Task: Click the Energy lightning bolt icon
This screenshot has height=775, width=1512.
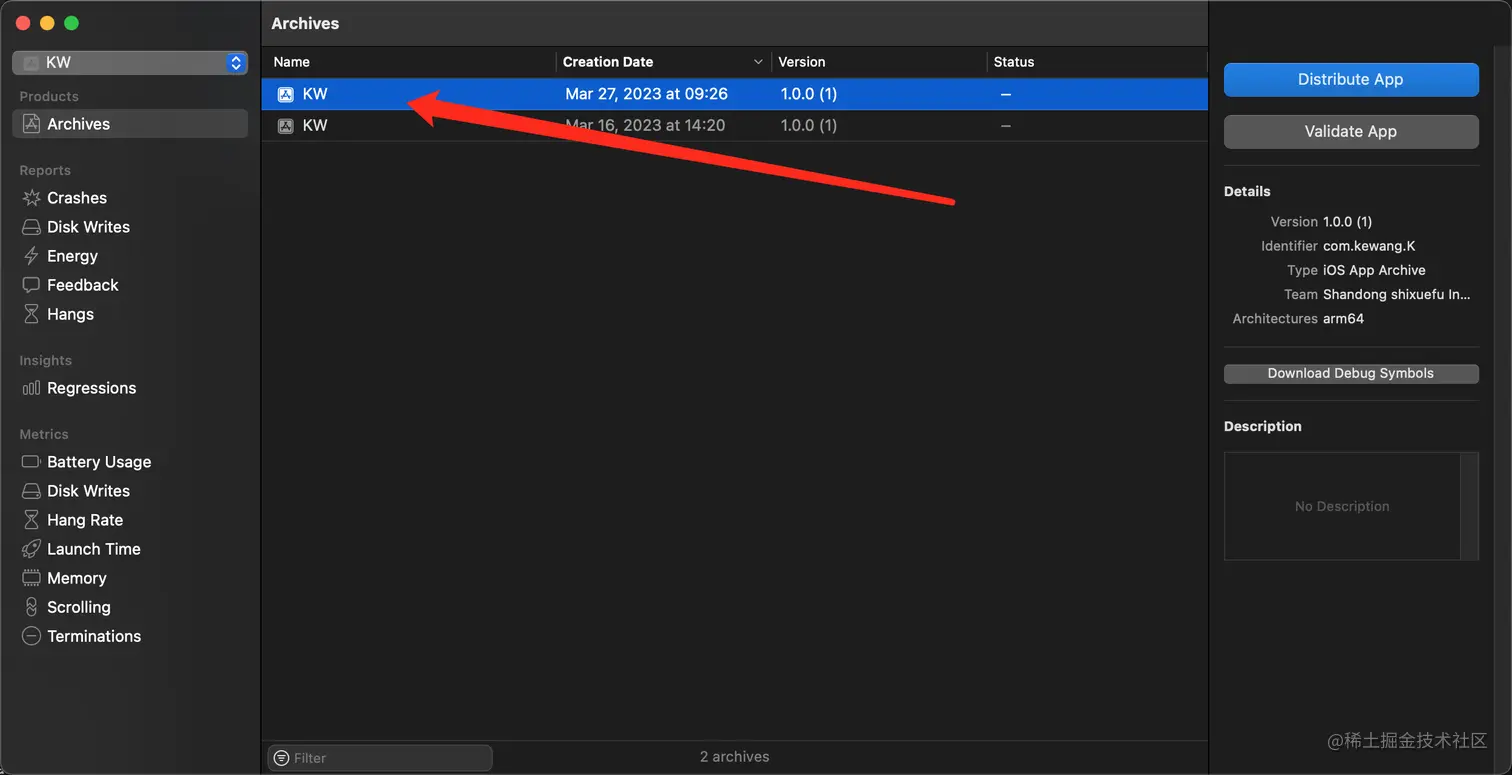Action: point(31,256)
